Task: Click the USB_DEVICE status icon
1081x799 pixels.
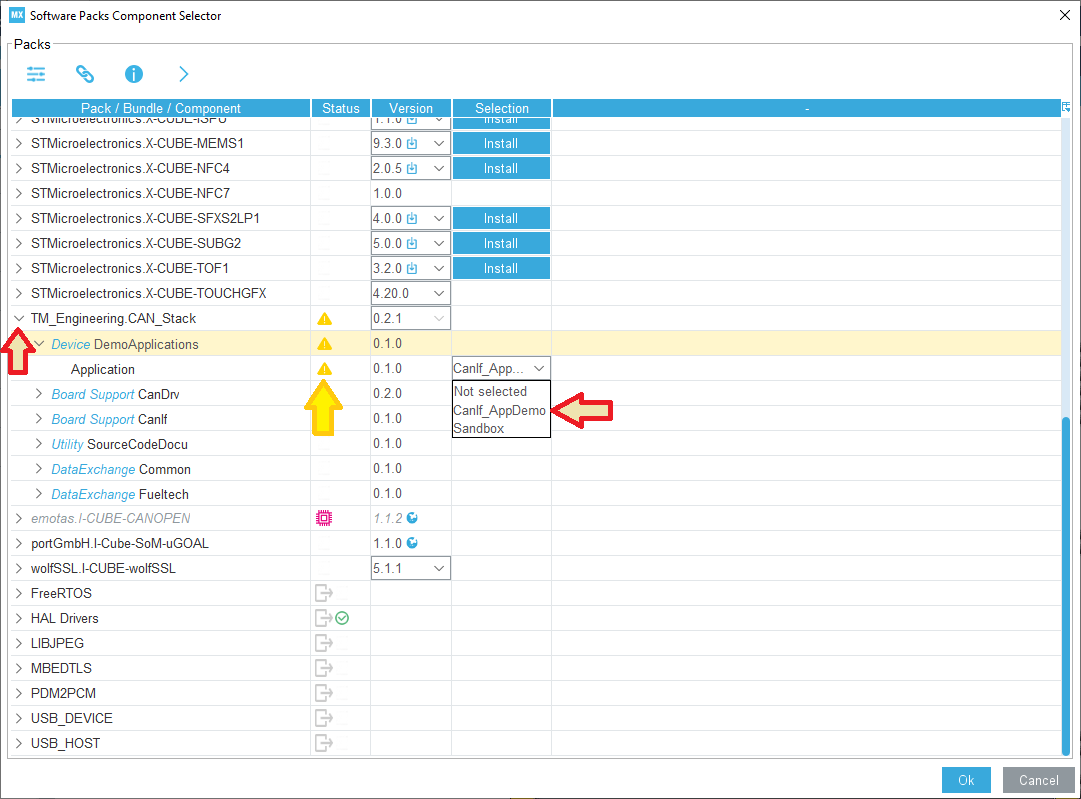Action: click(324, 718)
